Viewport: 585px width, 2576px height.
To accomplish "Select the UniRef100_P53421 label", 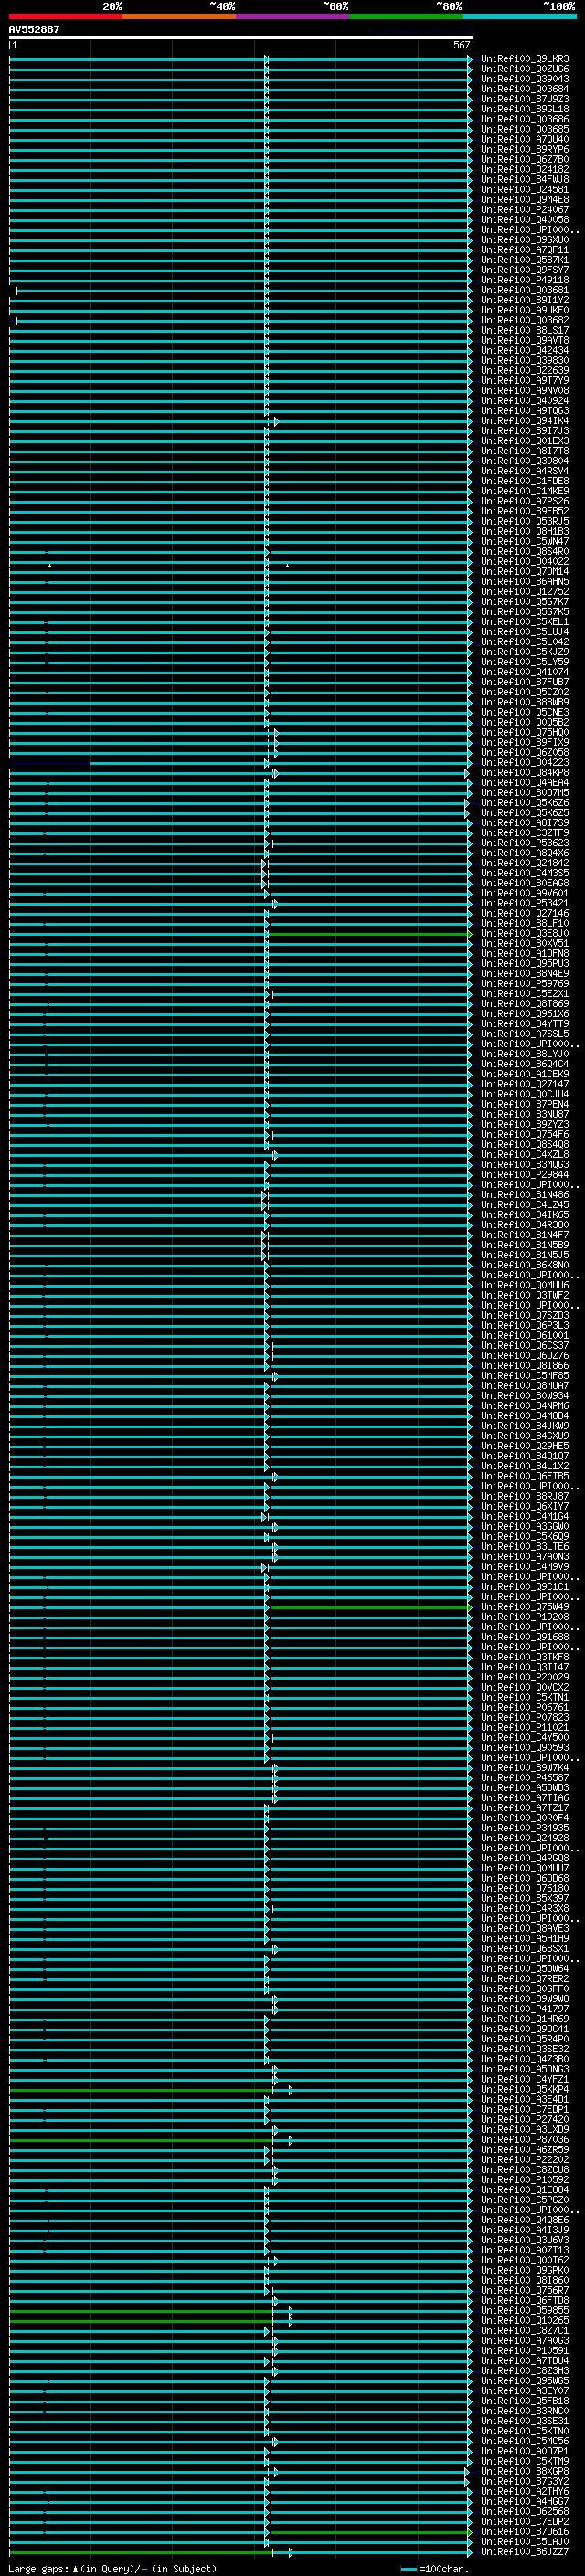I will pos(525,903).
